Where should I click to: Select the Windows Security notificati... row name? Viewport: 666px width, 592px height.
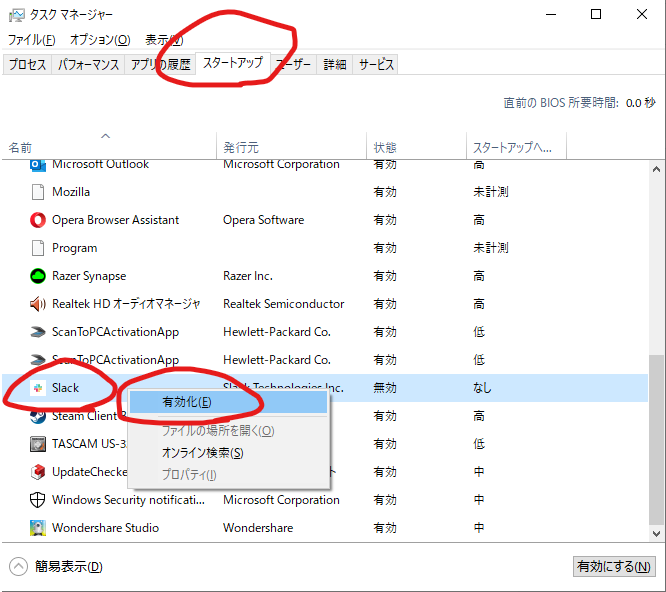point(128,500)
